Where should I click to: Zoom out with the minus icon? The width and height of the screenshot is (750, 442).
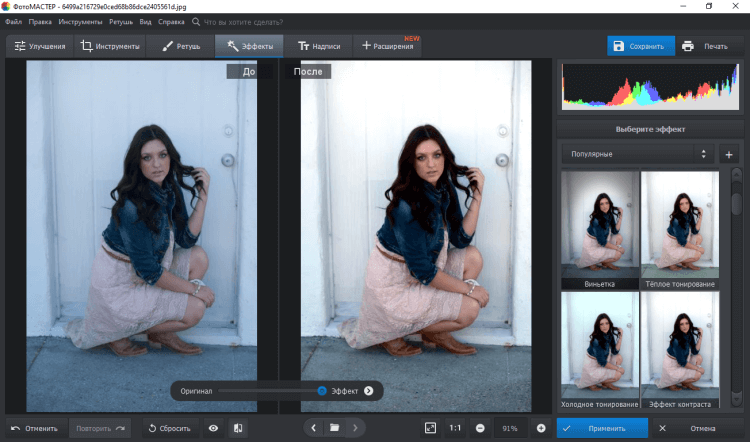[x=480, y=428]
